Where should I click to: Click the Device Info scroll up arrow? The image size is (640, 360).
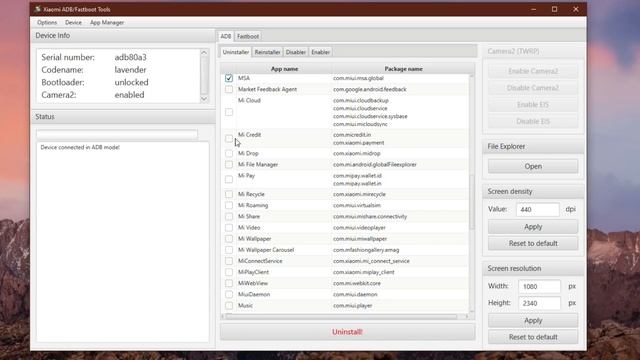(204, 53)
